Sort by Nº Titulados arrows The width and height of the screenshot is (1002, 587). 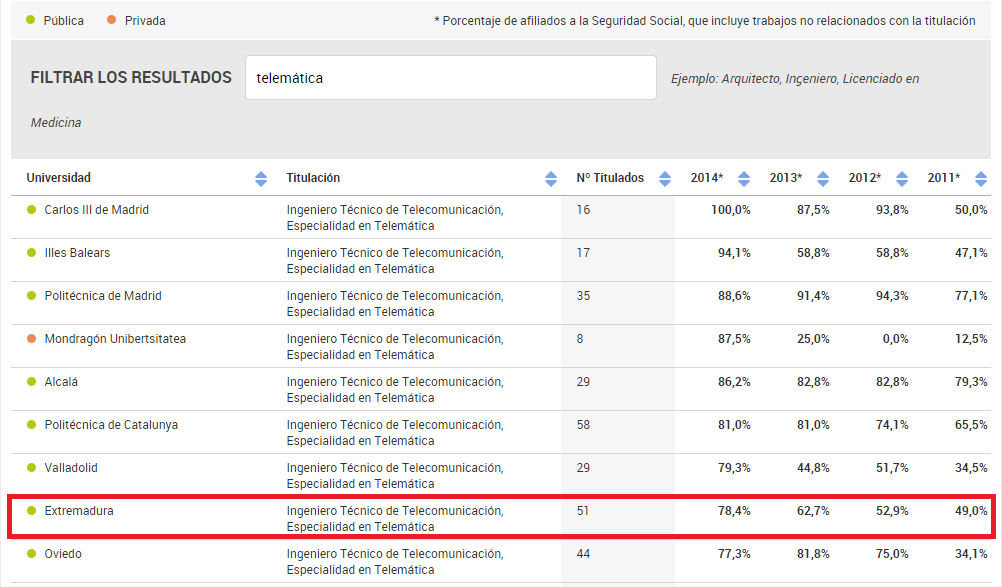coord(665,179)
